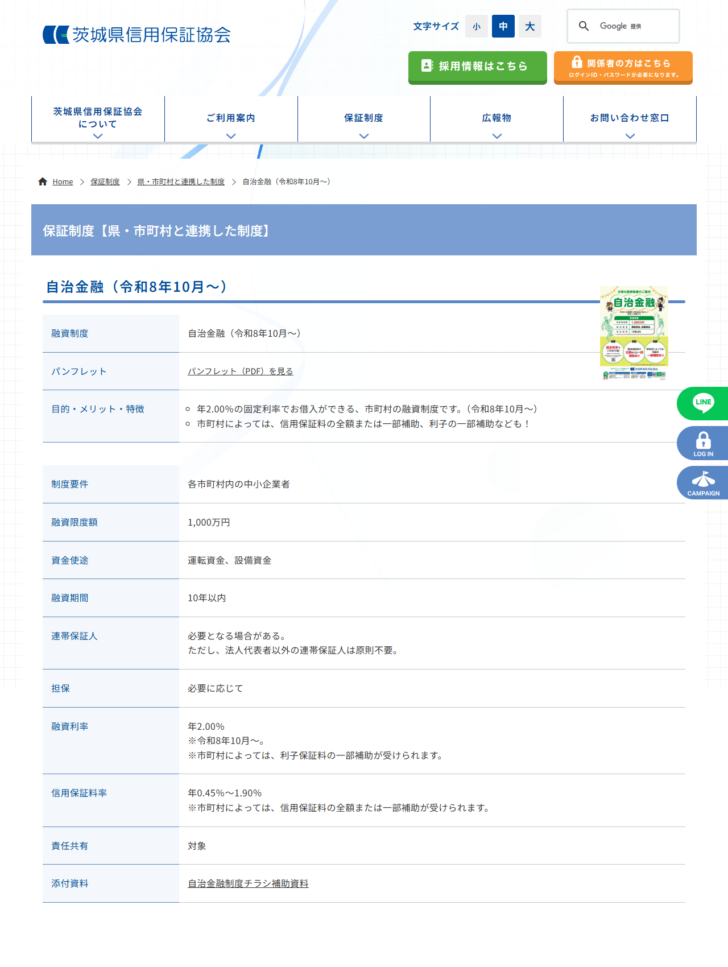
Task: Open the LINE floating side button
Action: 703,403
